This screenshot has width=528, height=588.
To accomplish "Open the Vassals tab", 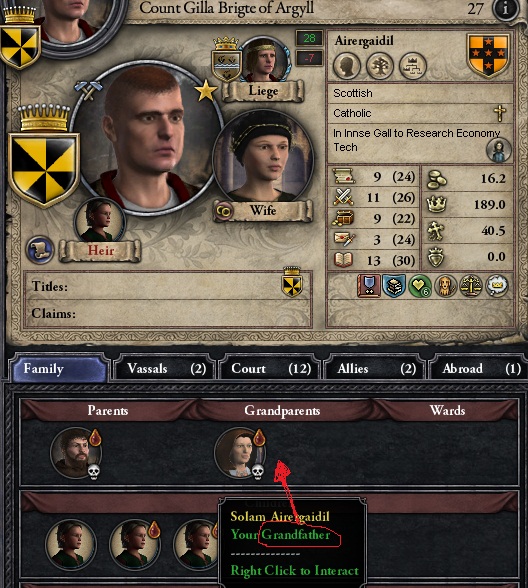I will (165, 369).
